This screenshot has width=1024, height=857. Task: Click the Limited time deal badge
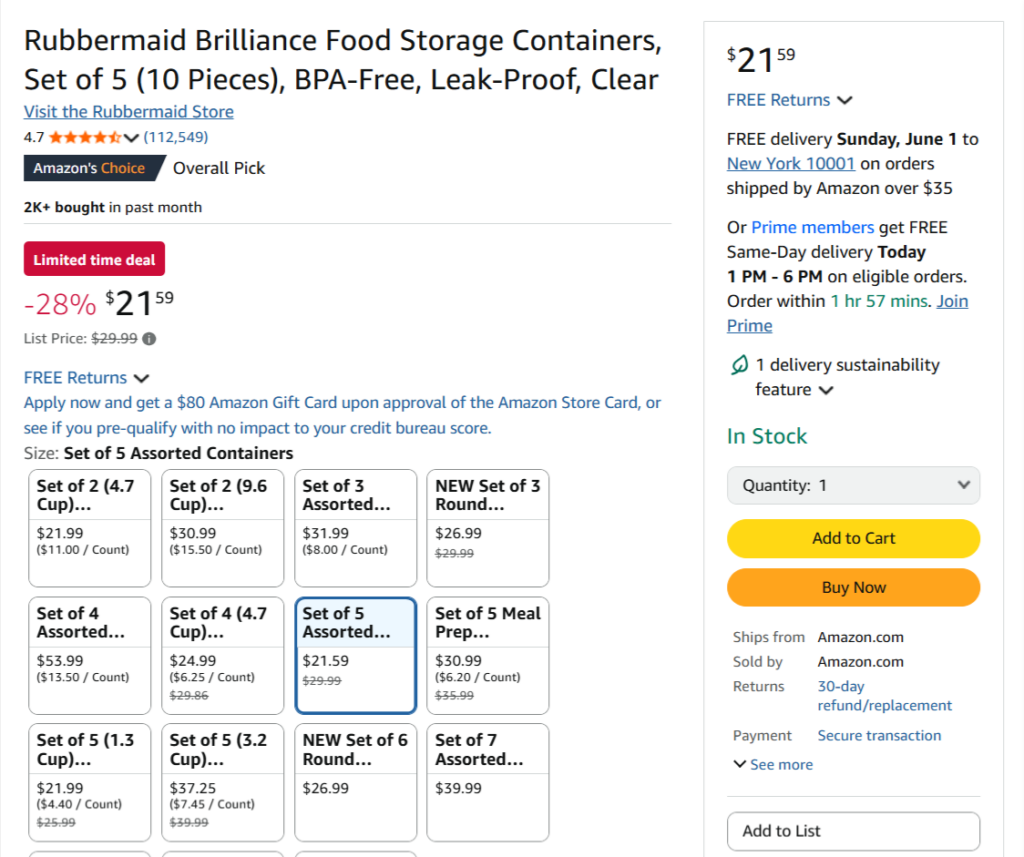[x=94, y=258]
